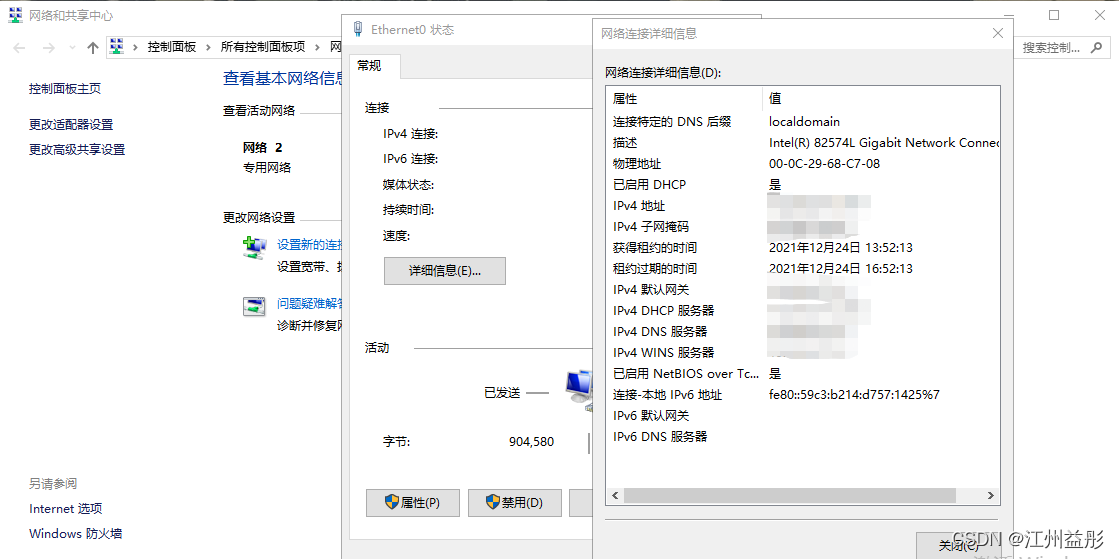This screenshot has height=559, width=1119.
Task: Select the IPv4 DHCP 服务器 row
Action: coord(803,311)
